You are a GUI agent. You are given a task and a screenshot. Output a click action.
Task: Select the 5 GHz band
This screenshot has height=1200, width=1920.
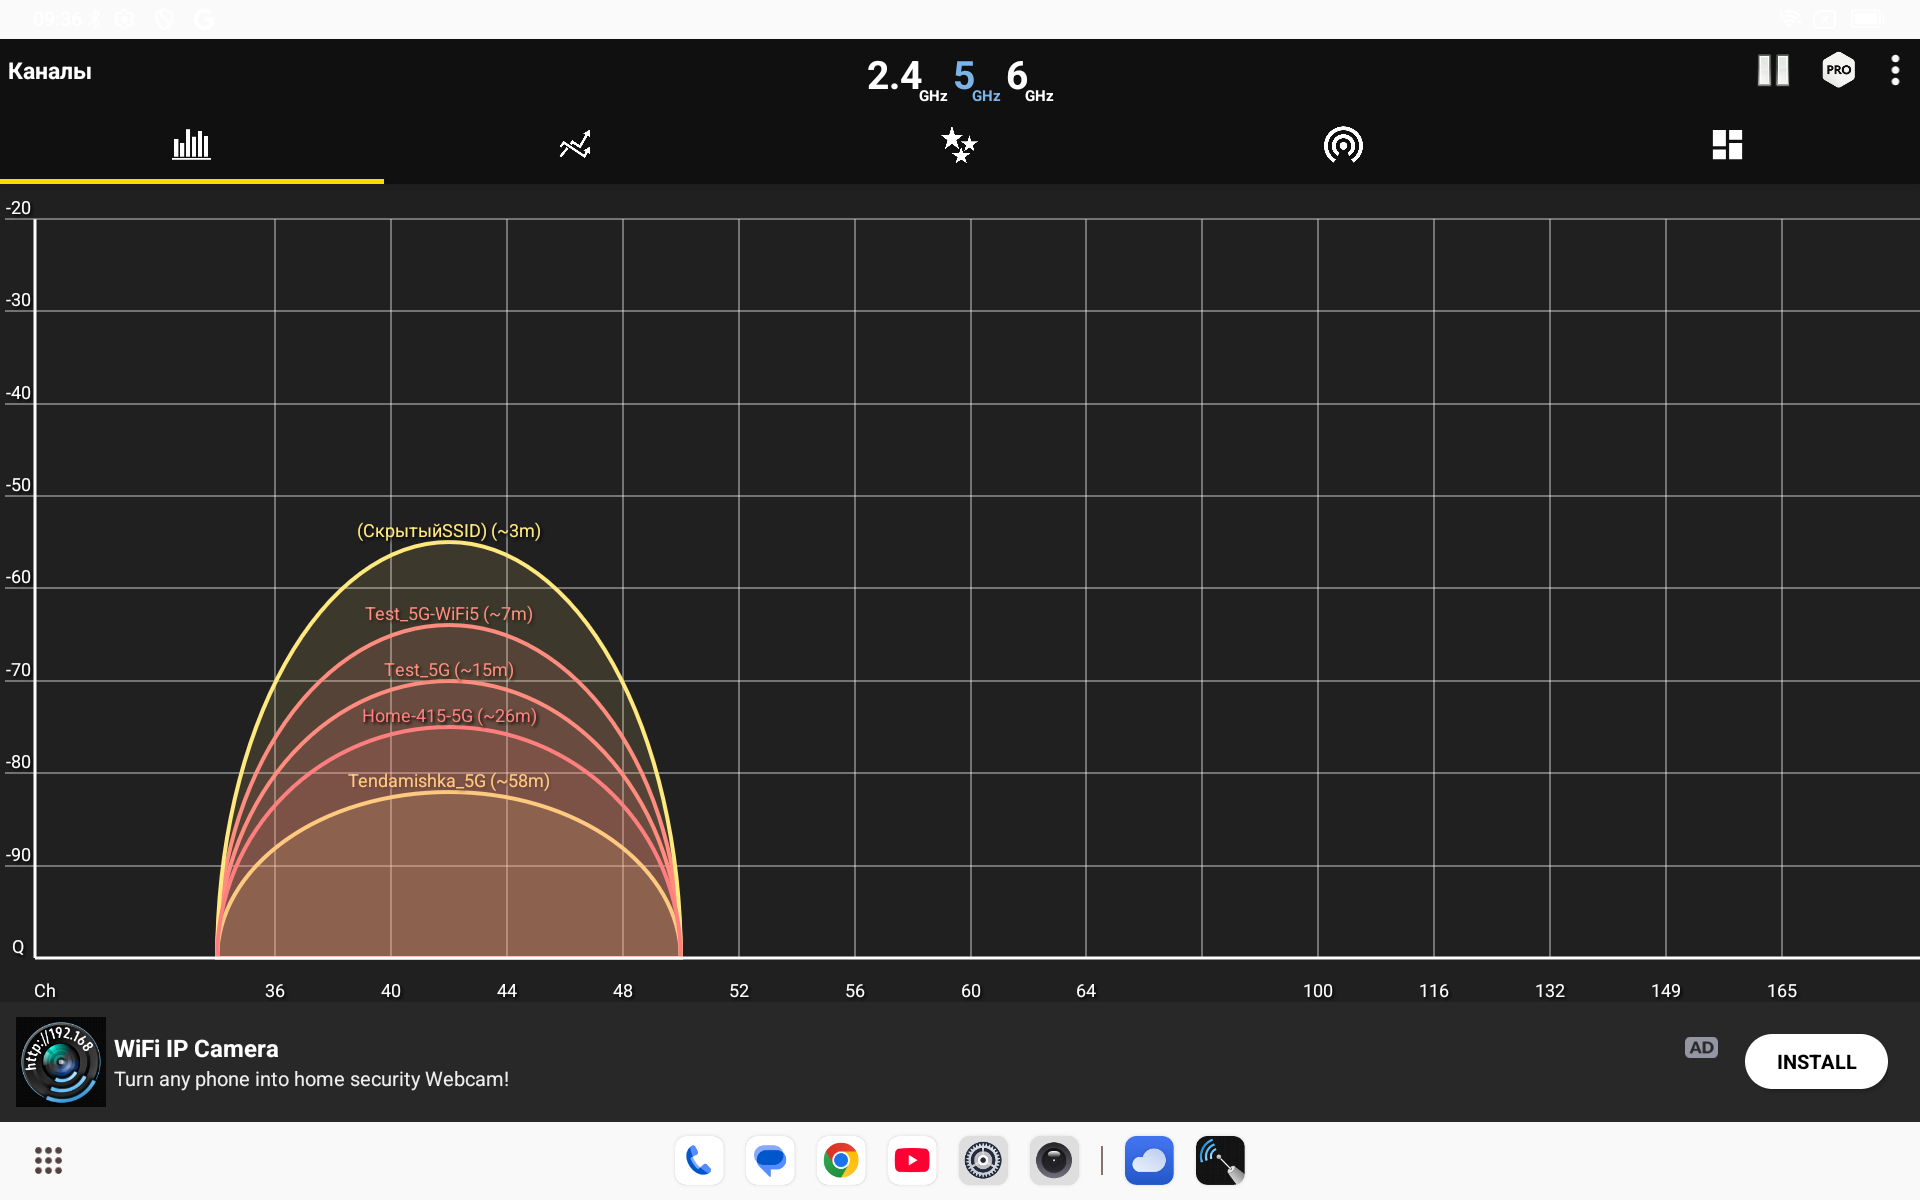tap(972, 78)
